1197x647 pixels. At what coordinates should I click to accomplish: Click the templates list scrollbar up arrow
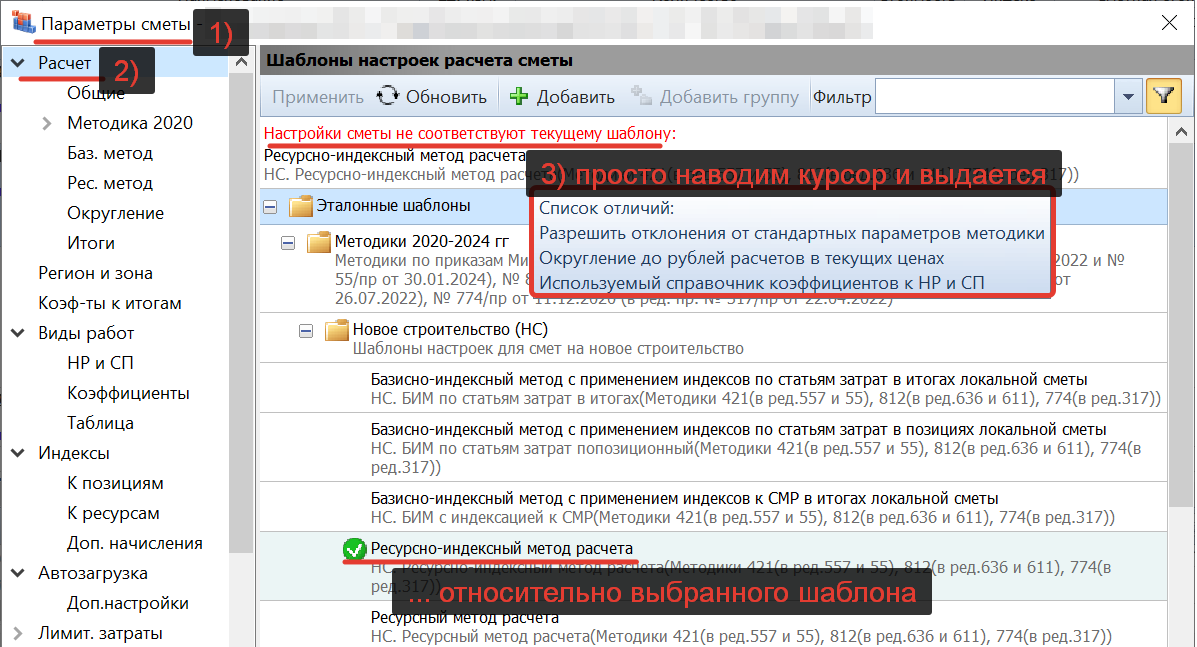click(x=1181, y=132)
